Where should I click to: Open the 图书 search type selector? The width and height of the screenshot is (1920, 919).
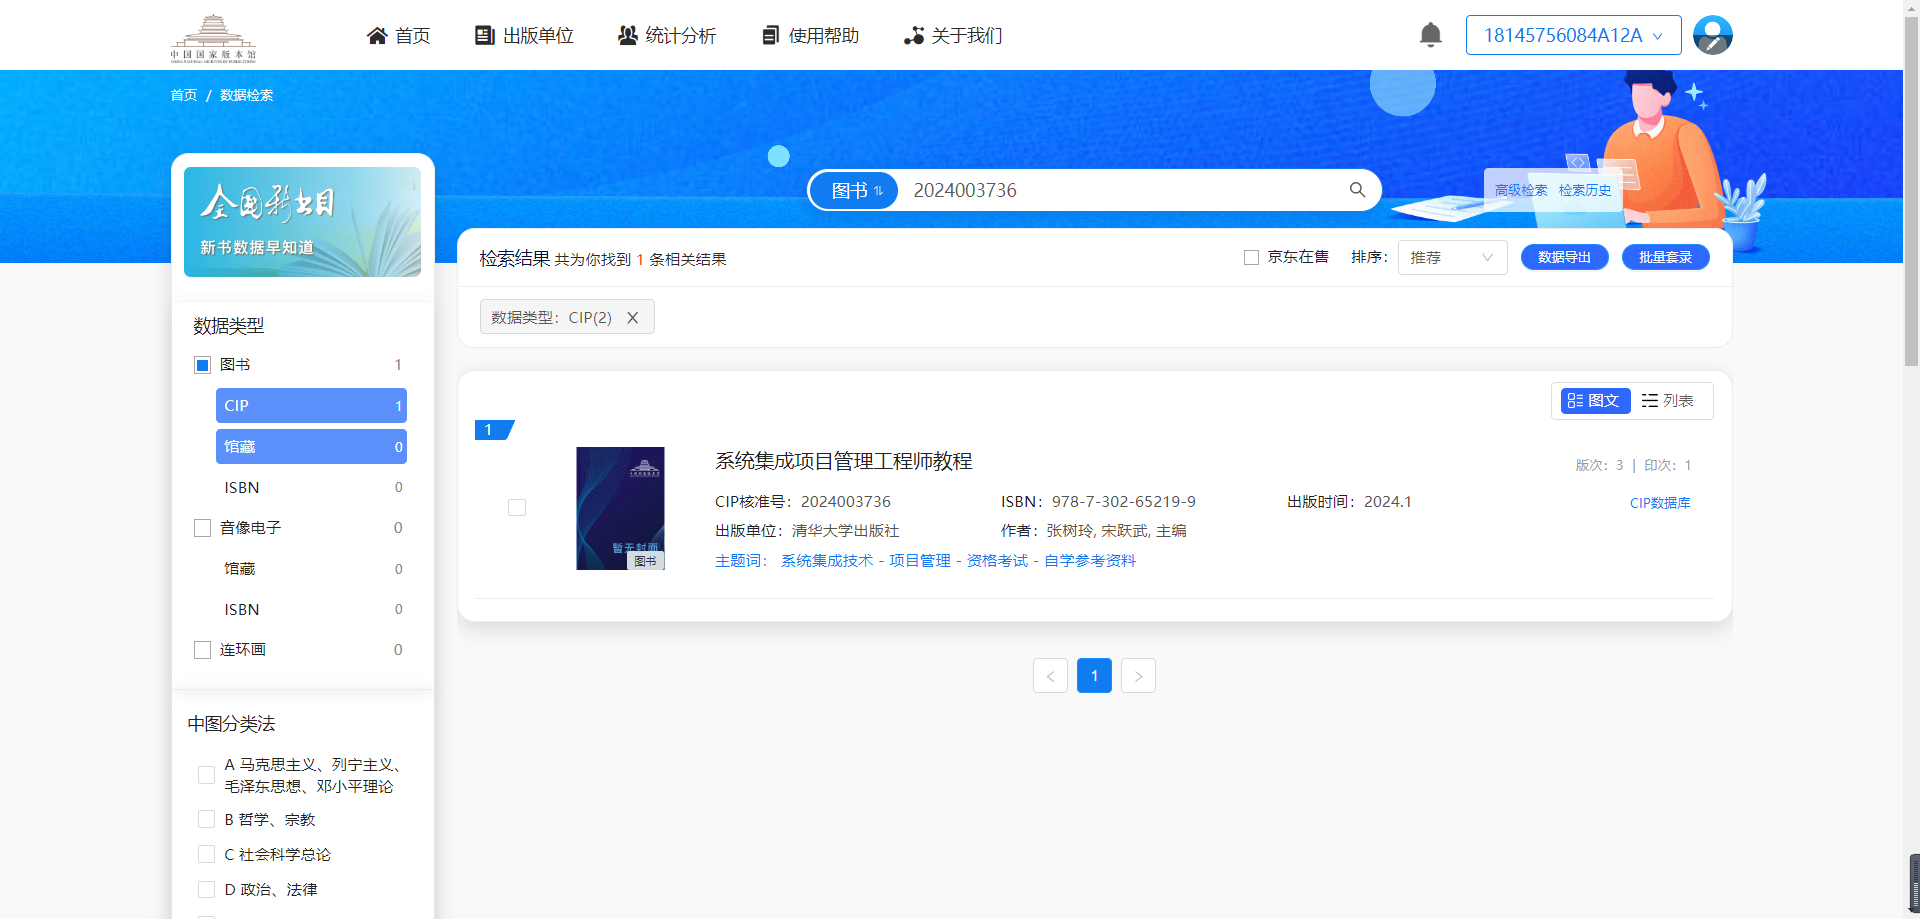856,190
